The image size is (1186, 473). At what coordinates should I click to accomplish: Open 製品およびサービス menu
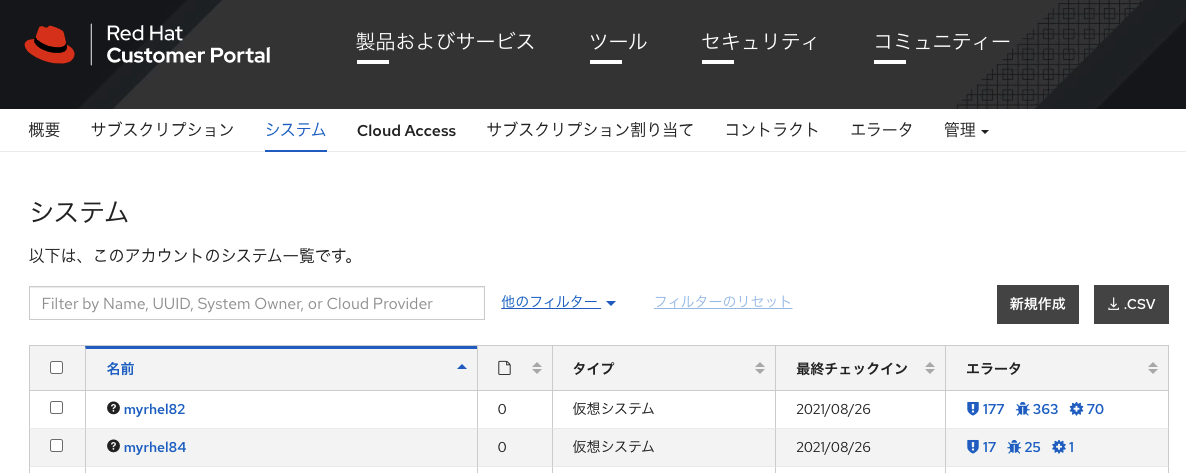446,42
